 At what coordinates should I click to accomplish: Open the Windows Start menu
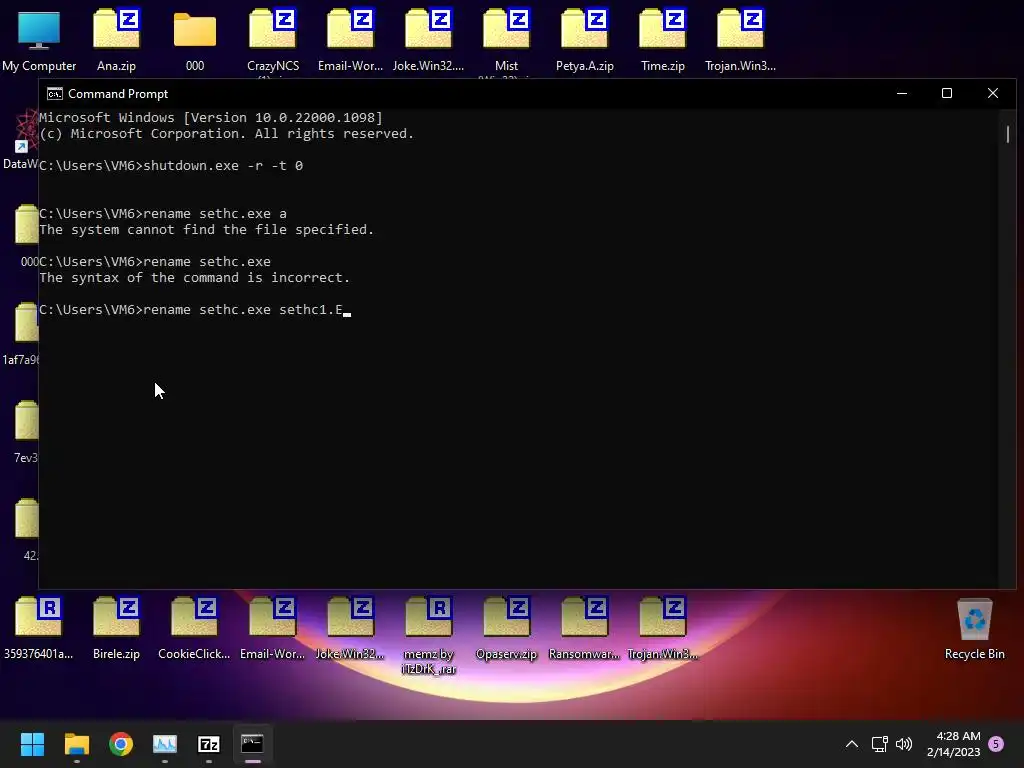[32, 744]
